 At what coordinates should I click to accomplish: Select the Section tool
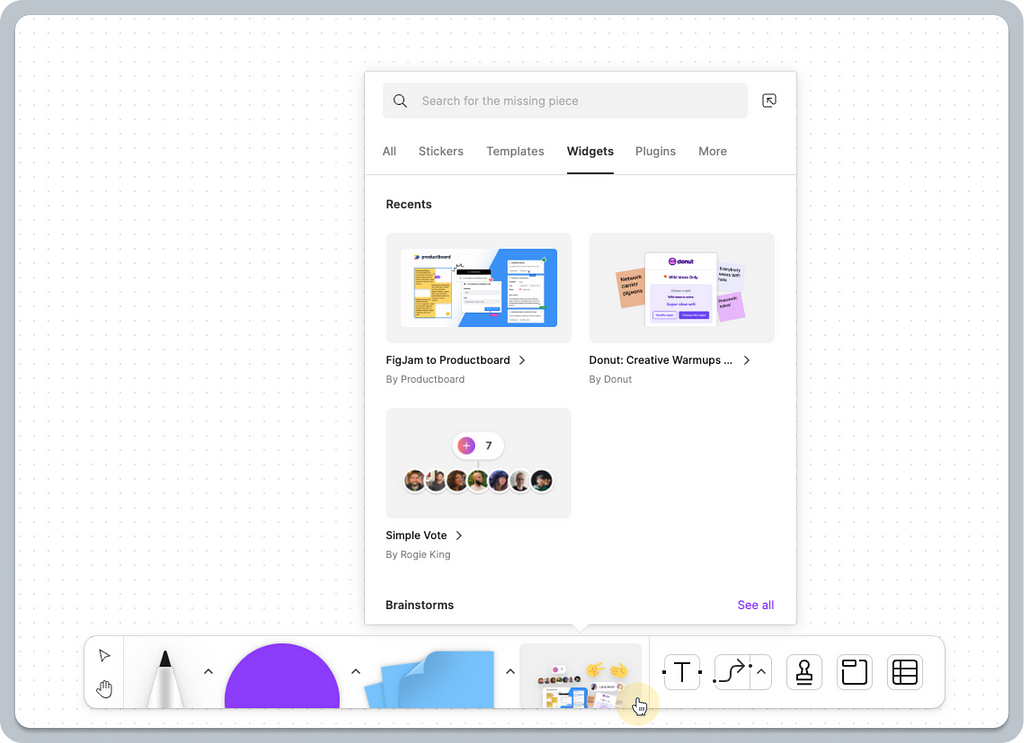coord(854,672)
